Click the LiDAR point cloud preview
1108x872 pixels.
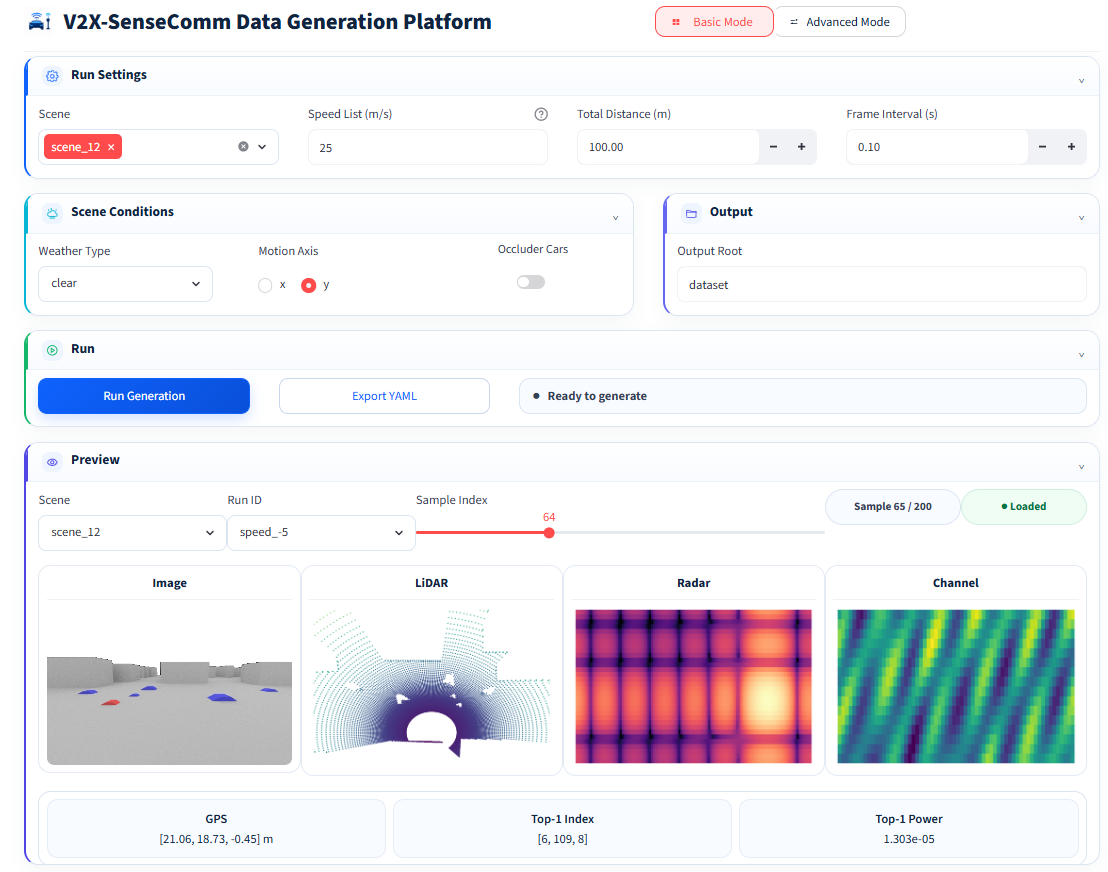click(431, 684)
